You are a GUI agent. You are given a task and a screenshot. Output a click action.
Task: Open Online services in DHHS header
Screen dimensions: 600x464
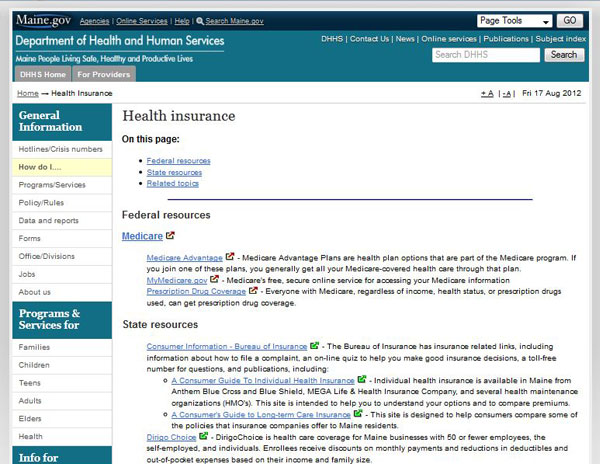click(x=449, y=39)
